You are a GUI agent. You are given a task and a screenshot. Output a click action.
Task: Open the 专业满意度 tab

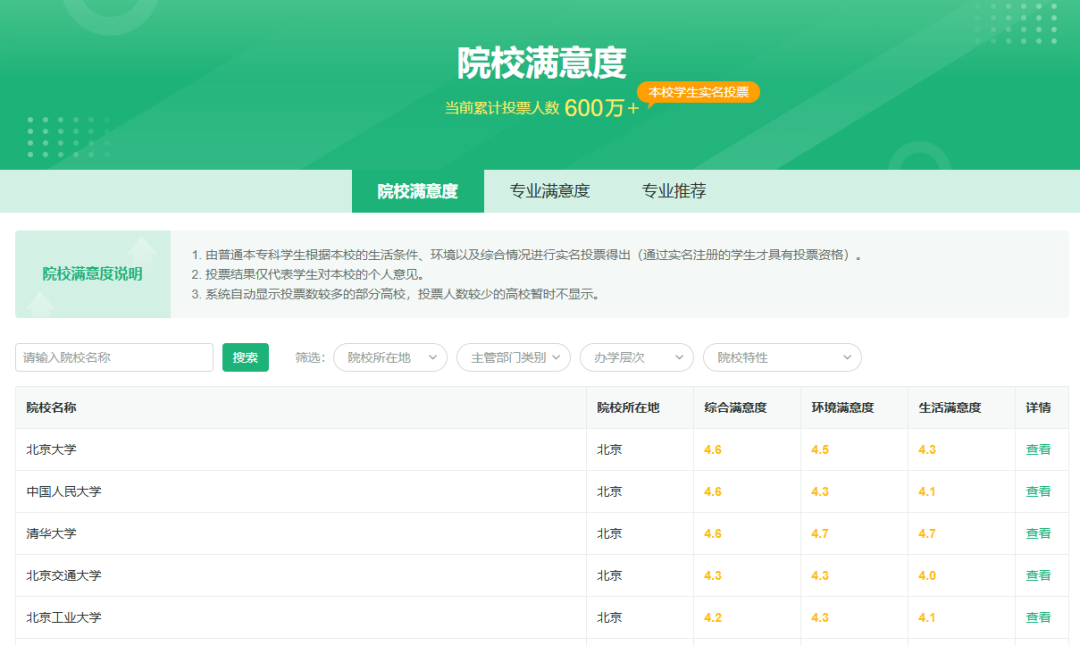550,191
